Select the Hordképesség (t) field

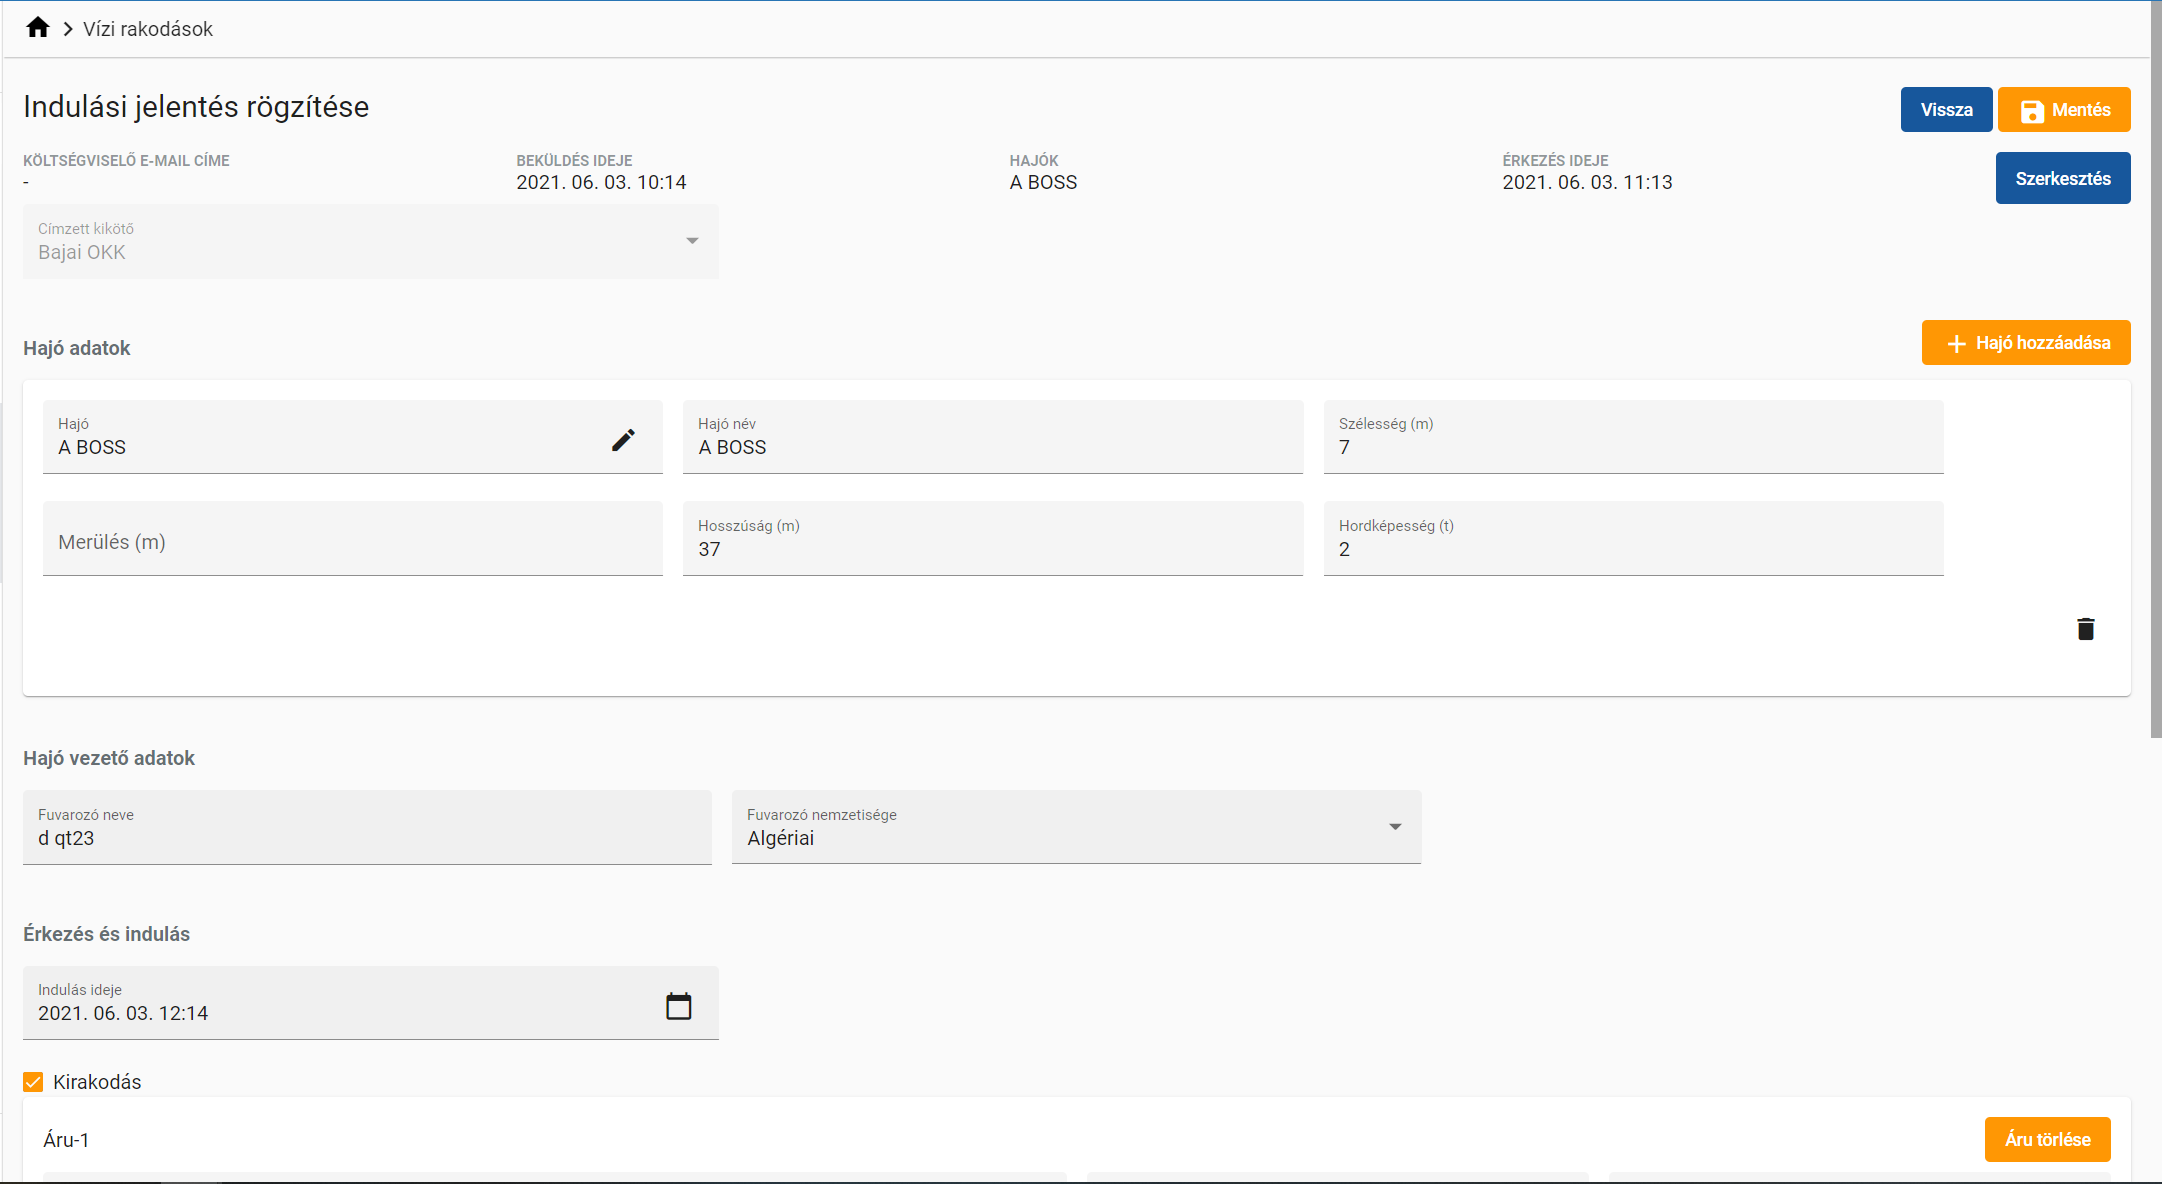[1632, 548]
